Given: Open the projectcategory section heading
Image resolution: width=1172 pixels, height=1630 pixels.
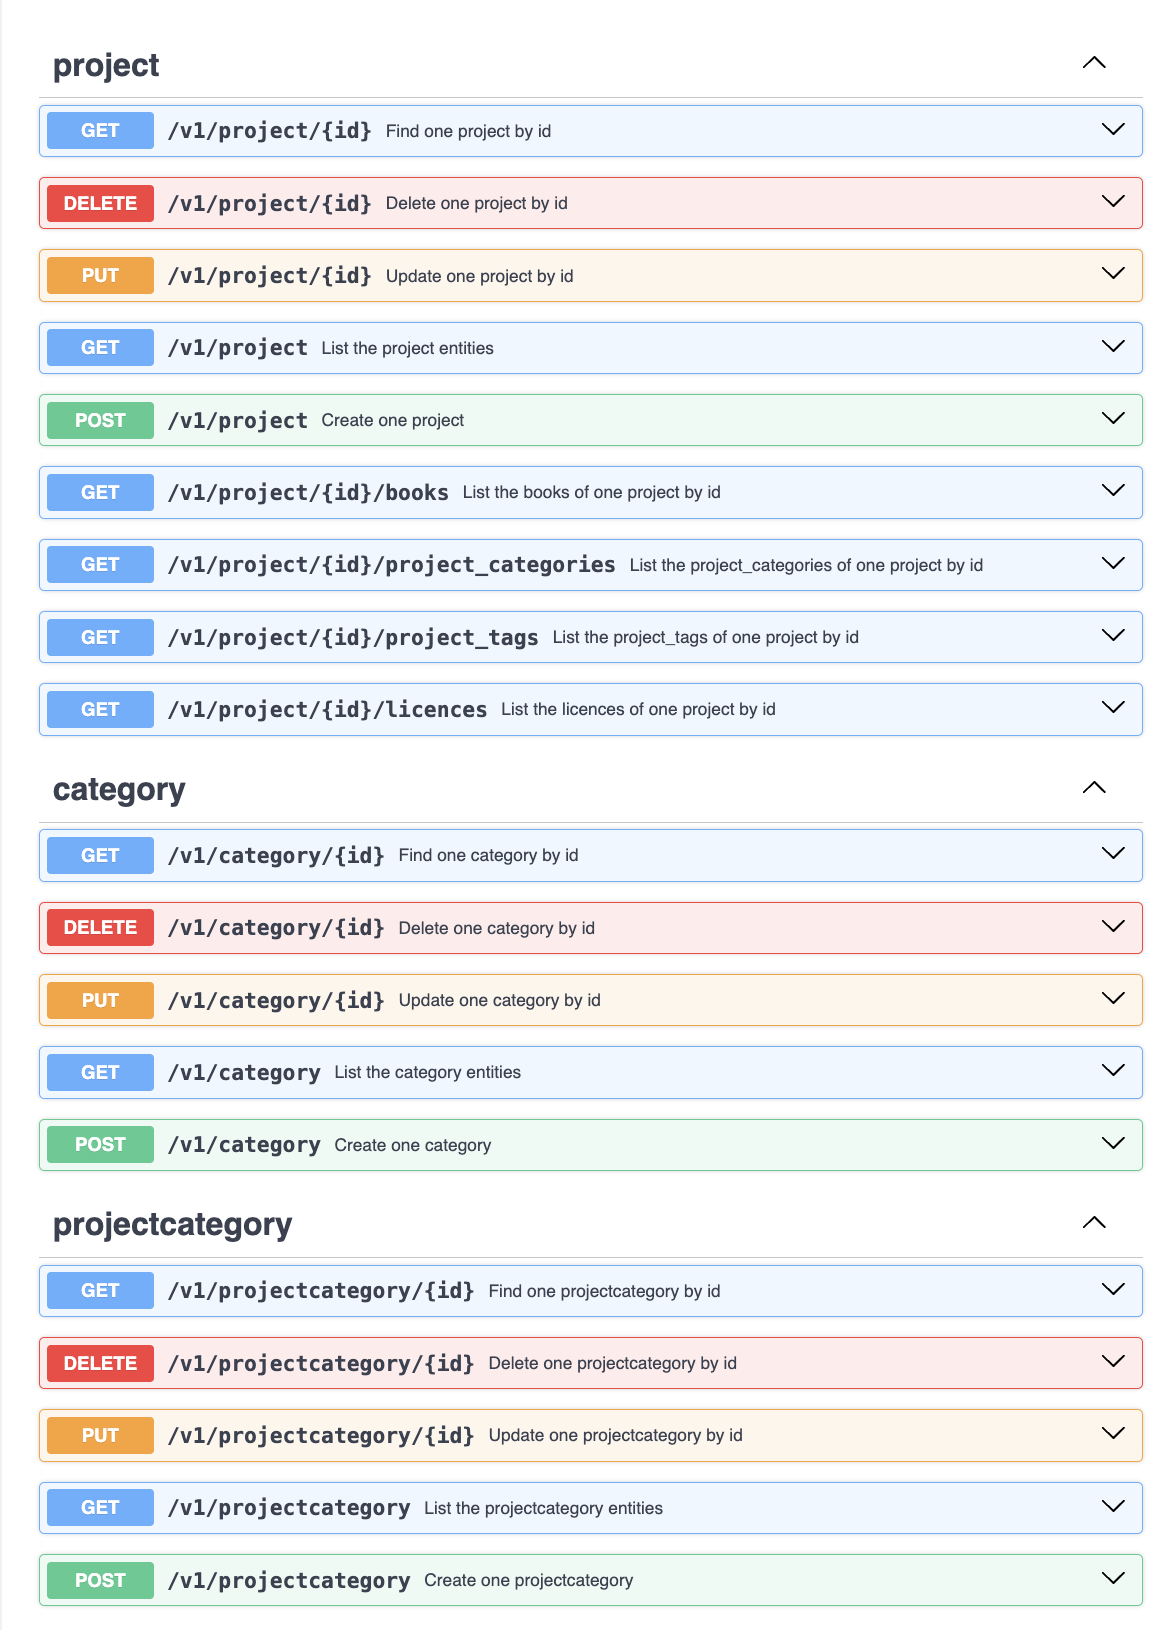Looking at the screenshot, I should (x=172, y=1225).
